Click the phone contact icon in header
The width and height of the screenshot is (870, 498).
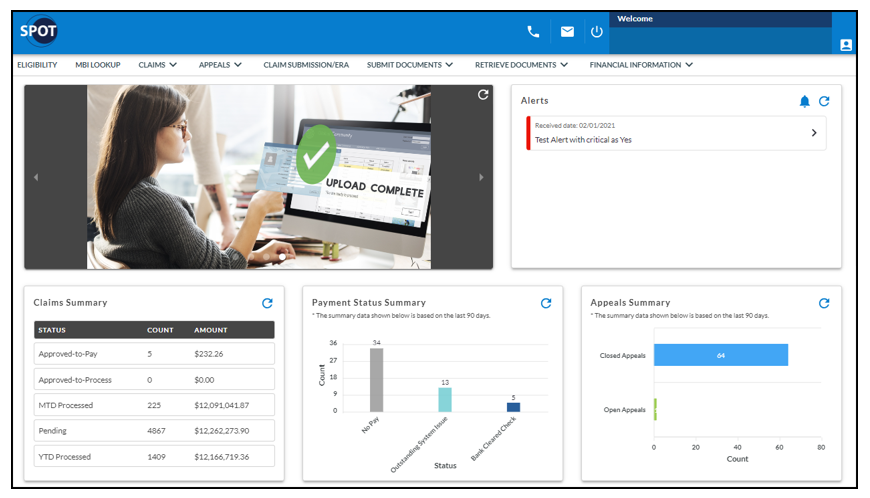tap(533, 32)
